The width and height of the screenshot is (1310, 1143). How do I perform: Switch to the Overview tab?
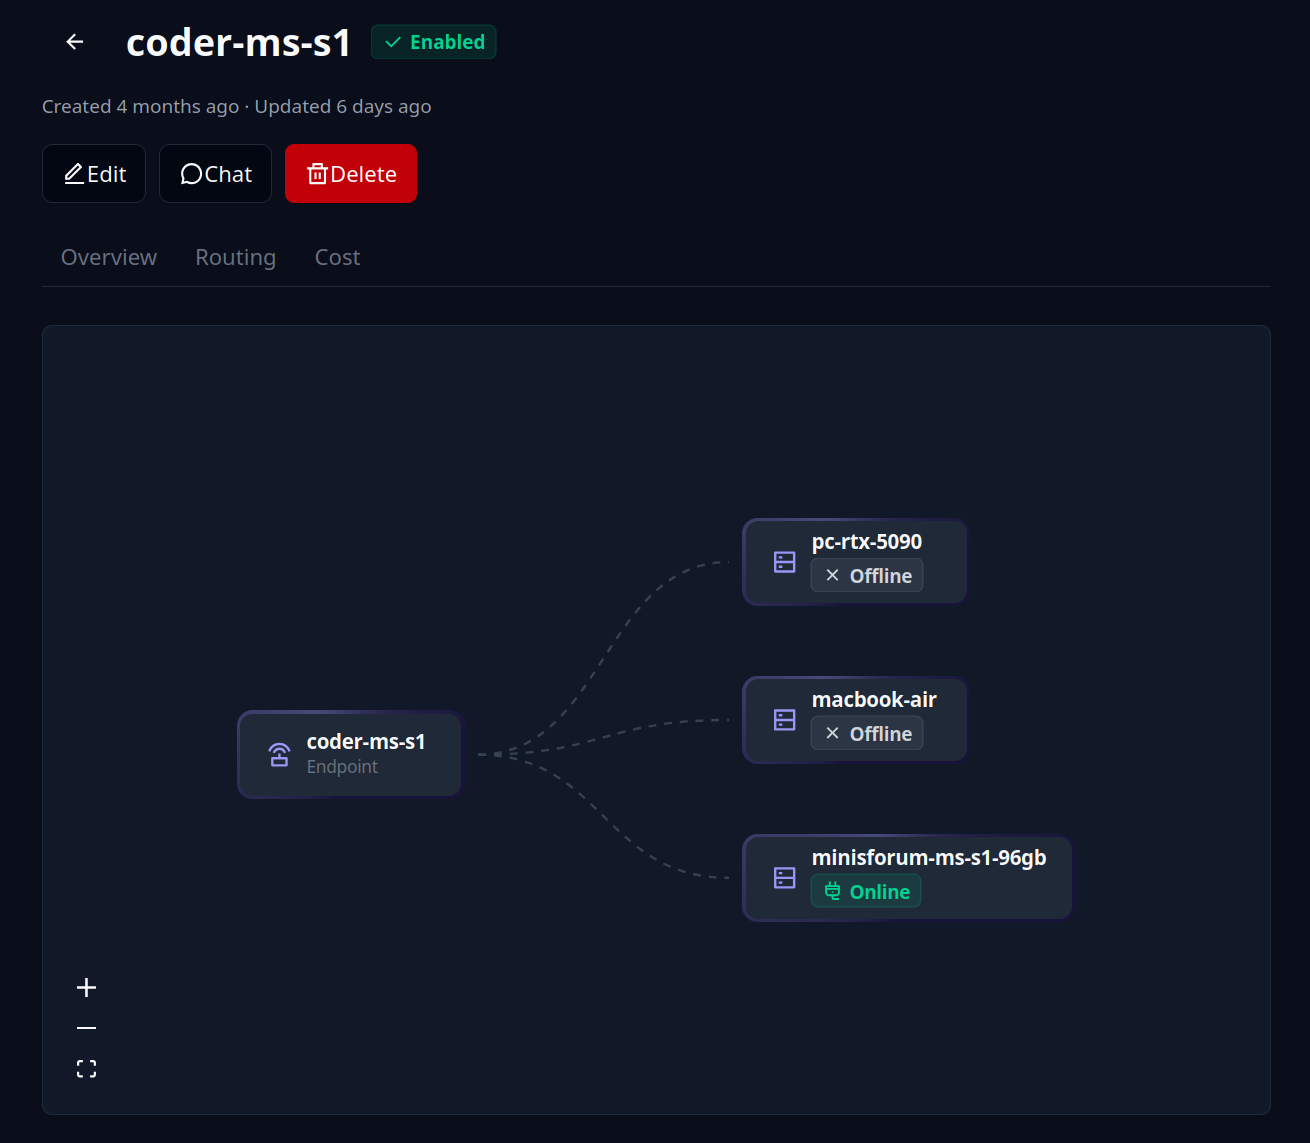click(109, 257)
